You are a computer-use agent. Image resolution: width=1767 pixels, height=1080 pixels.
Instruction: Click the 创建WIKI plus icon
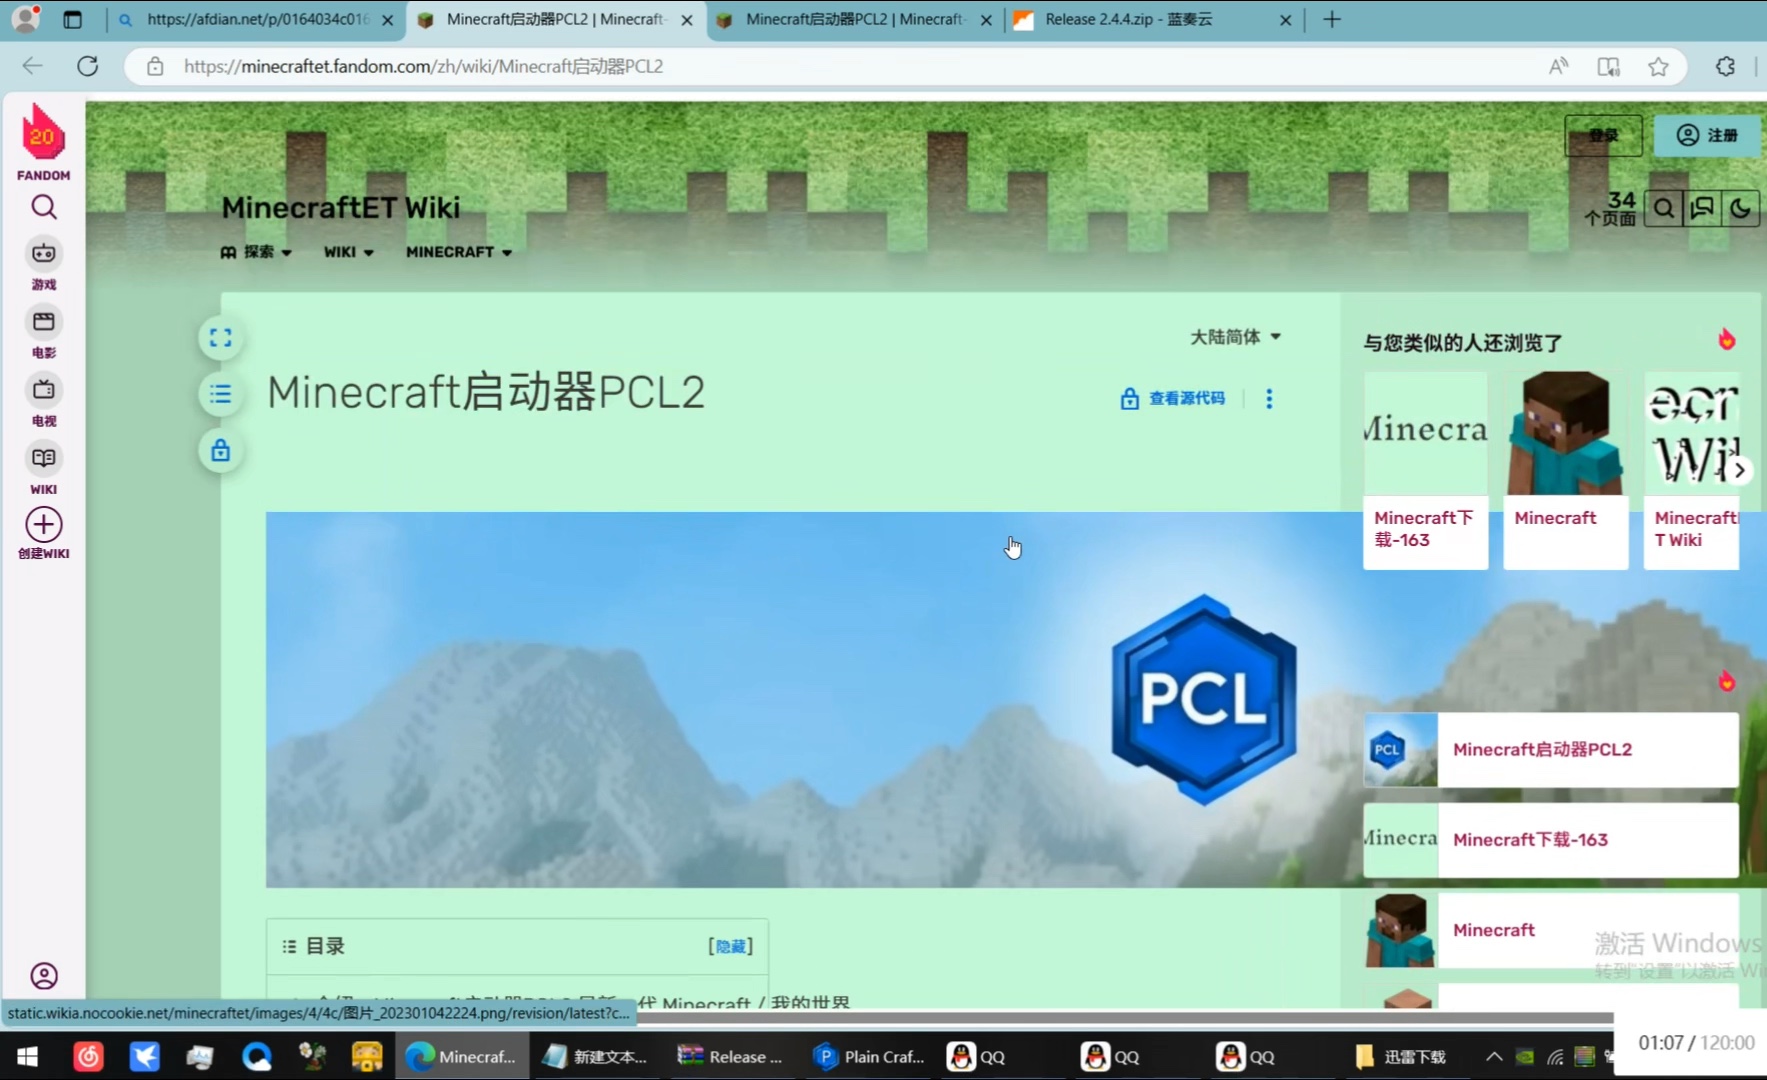point(42,523)
